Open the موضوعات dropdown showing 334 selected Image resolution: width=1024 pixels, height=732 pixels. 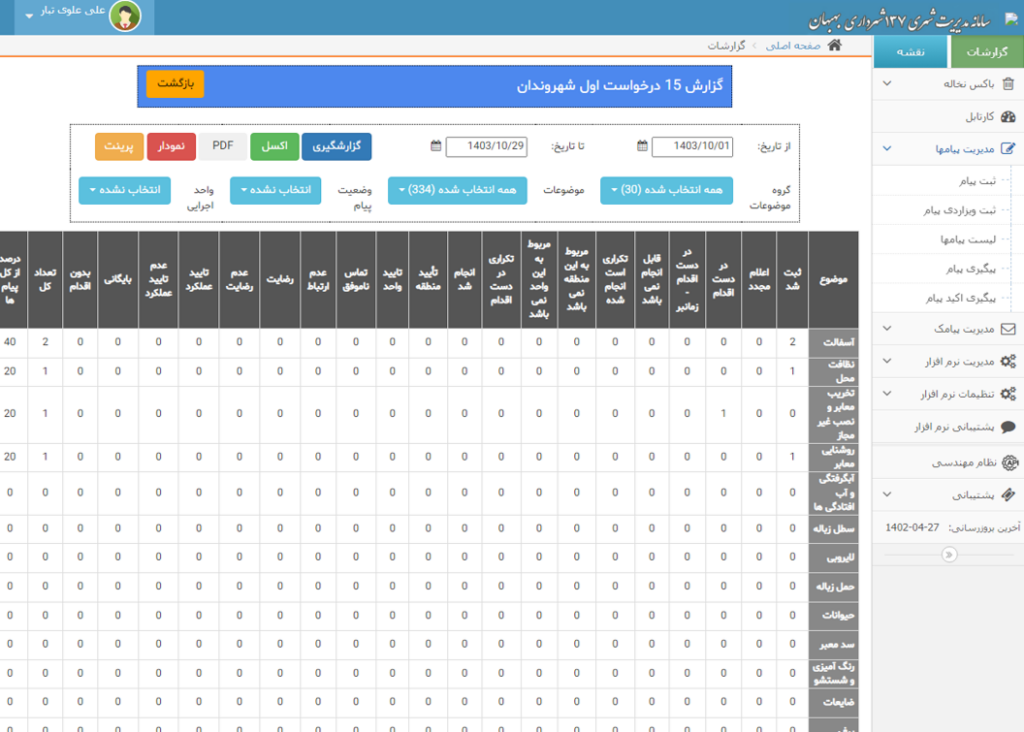(x=457, y=190)
